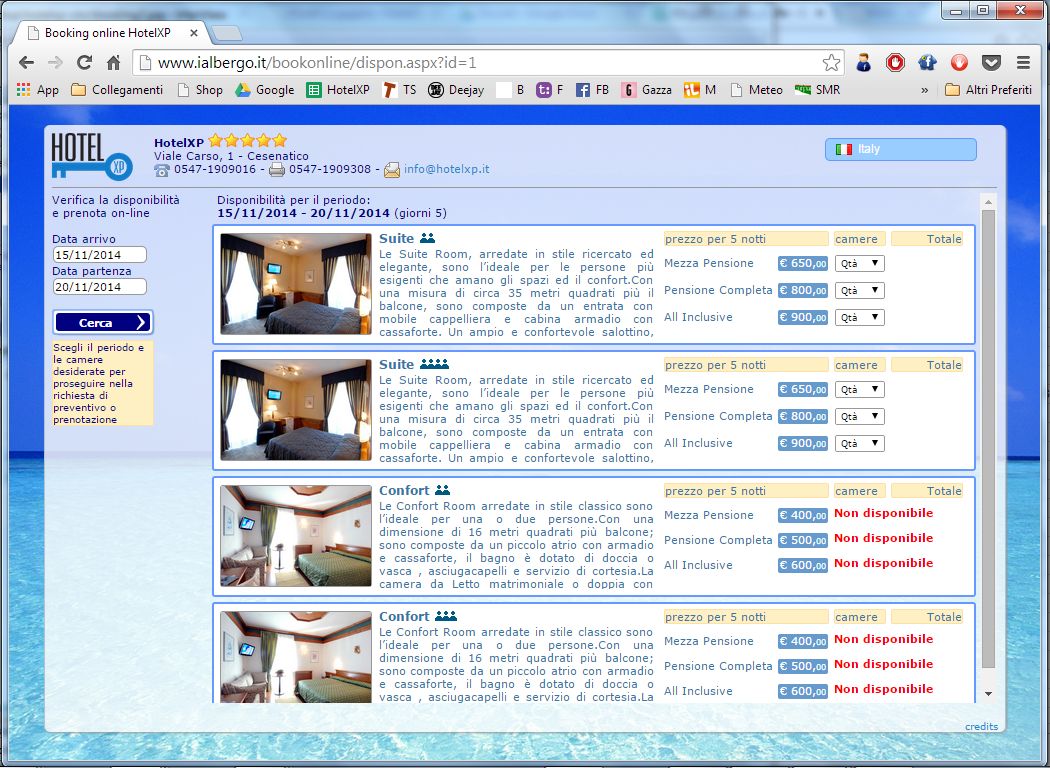
Task: Open the TS bookmark
Action: pos(400,90)
